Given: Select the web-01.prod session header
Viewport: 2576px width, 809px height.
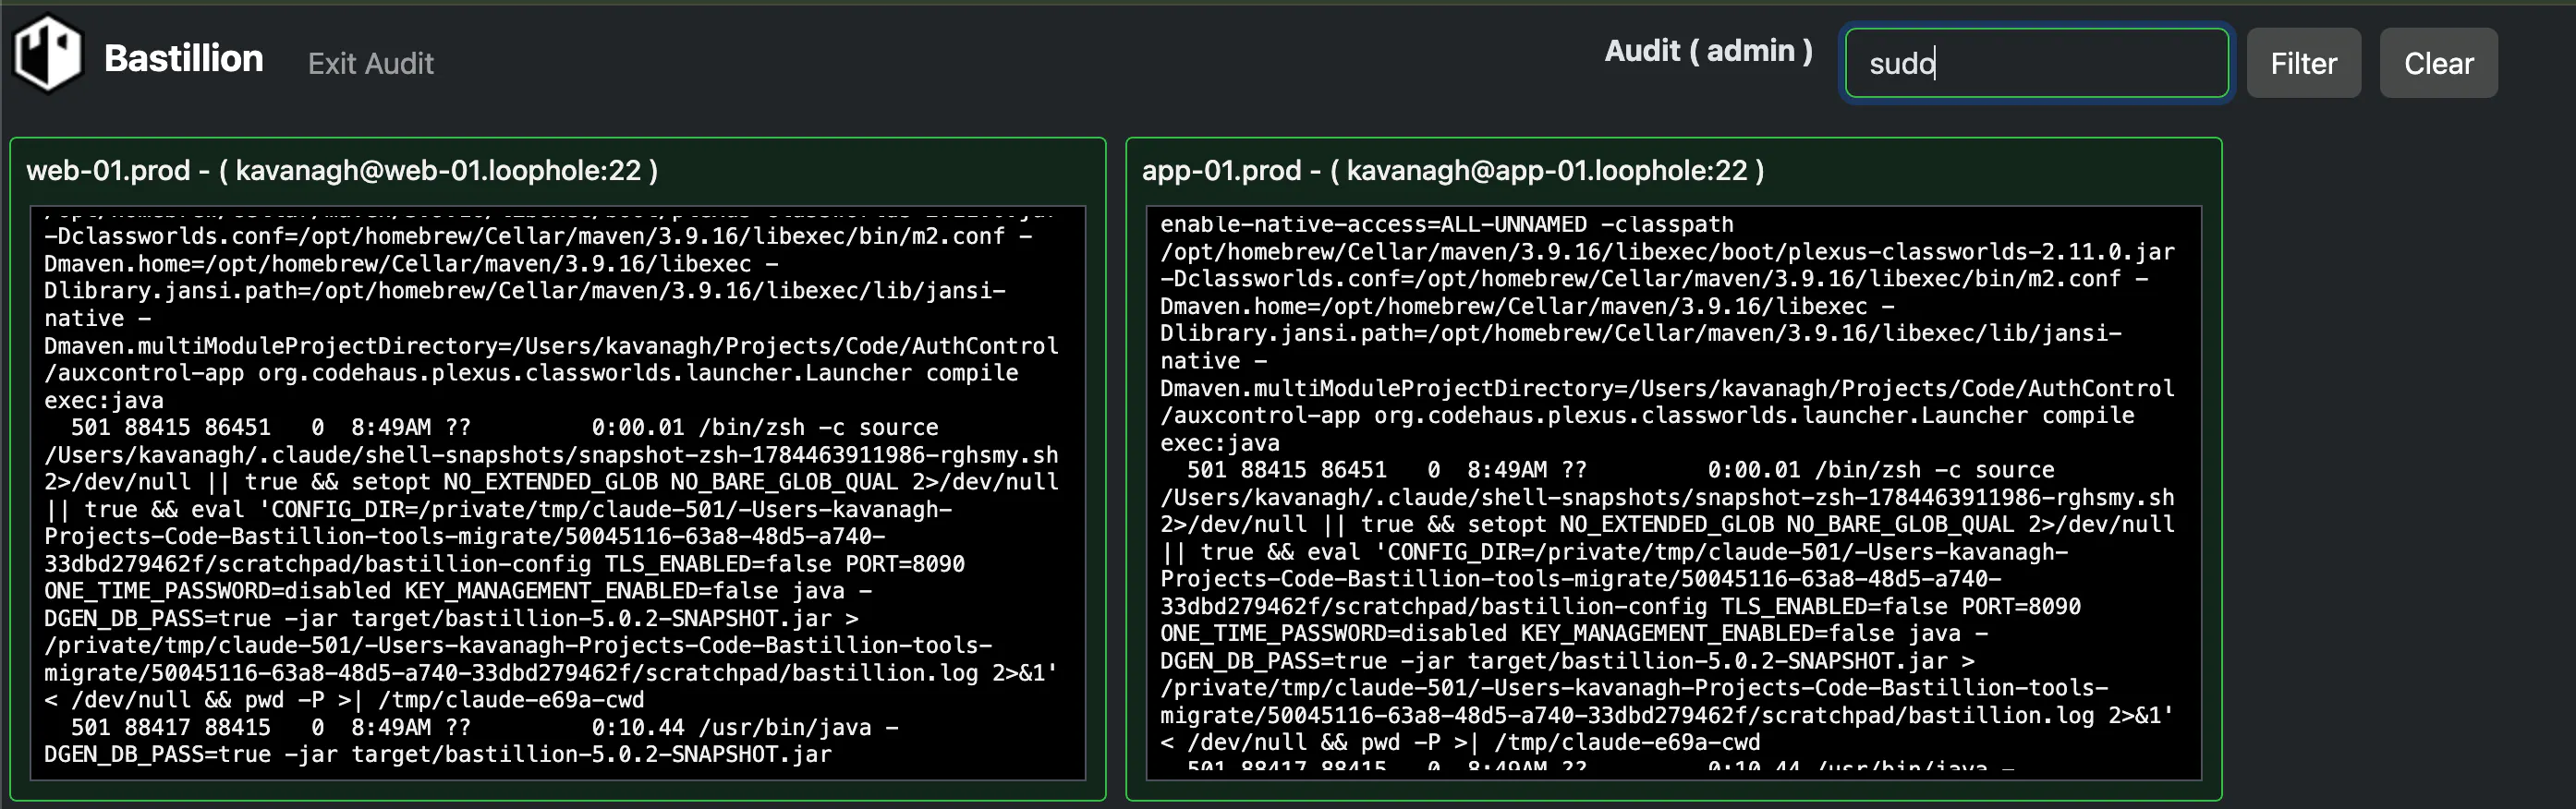Looking at the screenshot, I should (x=342, y=170).
